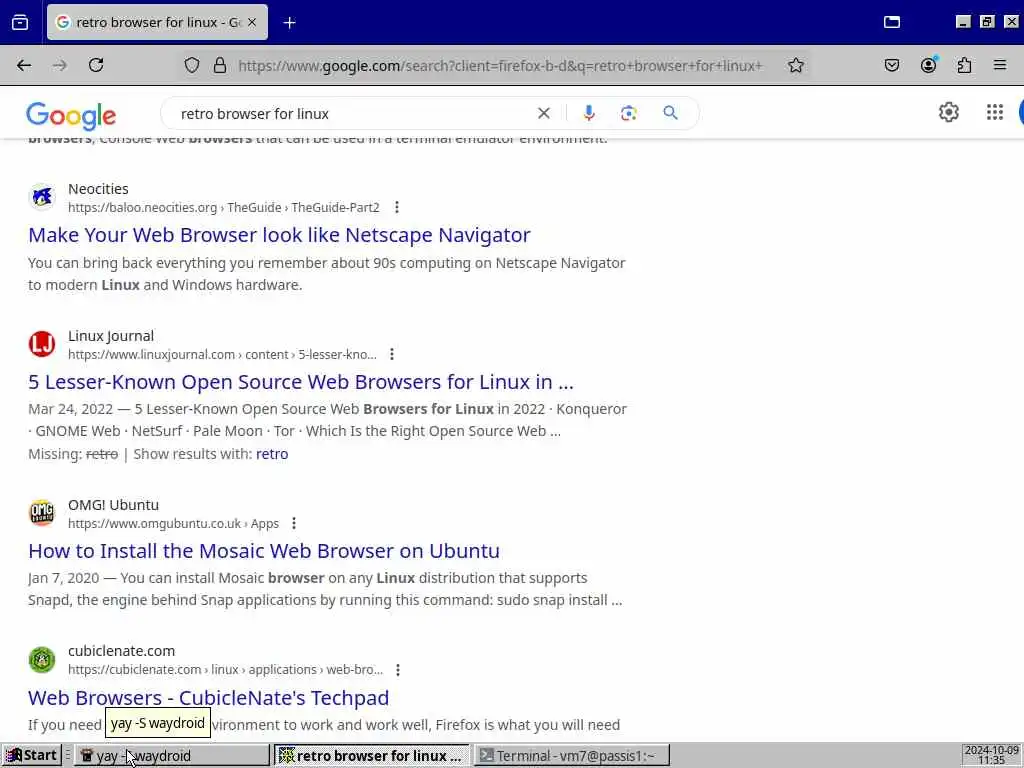Click the taskbar clock showing 2024-10-09

pyautogui.click(x=991, y=755)
